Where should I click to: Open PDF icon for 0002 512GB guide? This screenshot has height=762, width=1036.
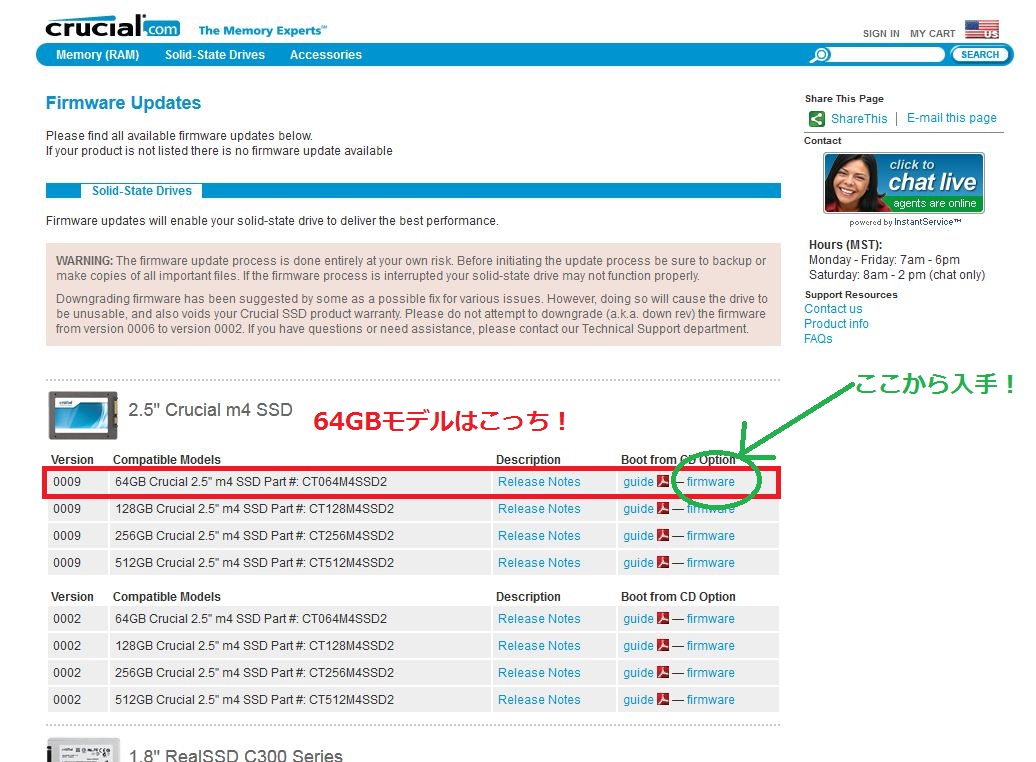[663, 699]
